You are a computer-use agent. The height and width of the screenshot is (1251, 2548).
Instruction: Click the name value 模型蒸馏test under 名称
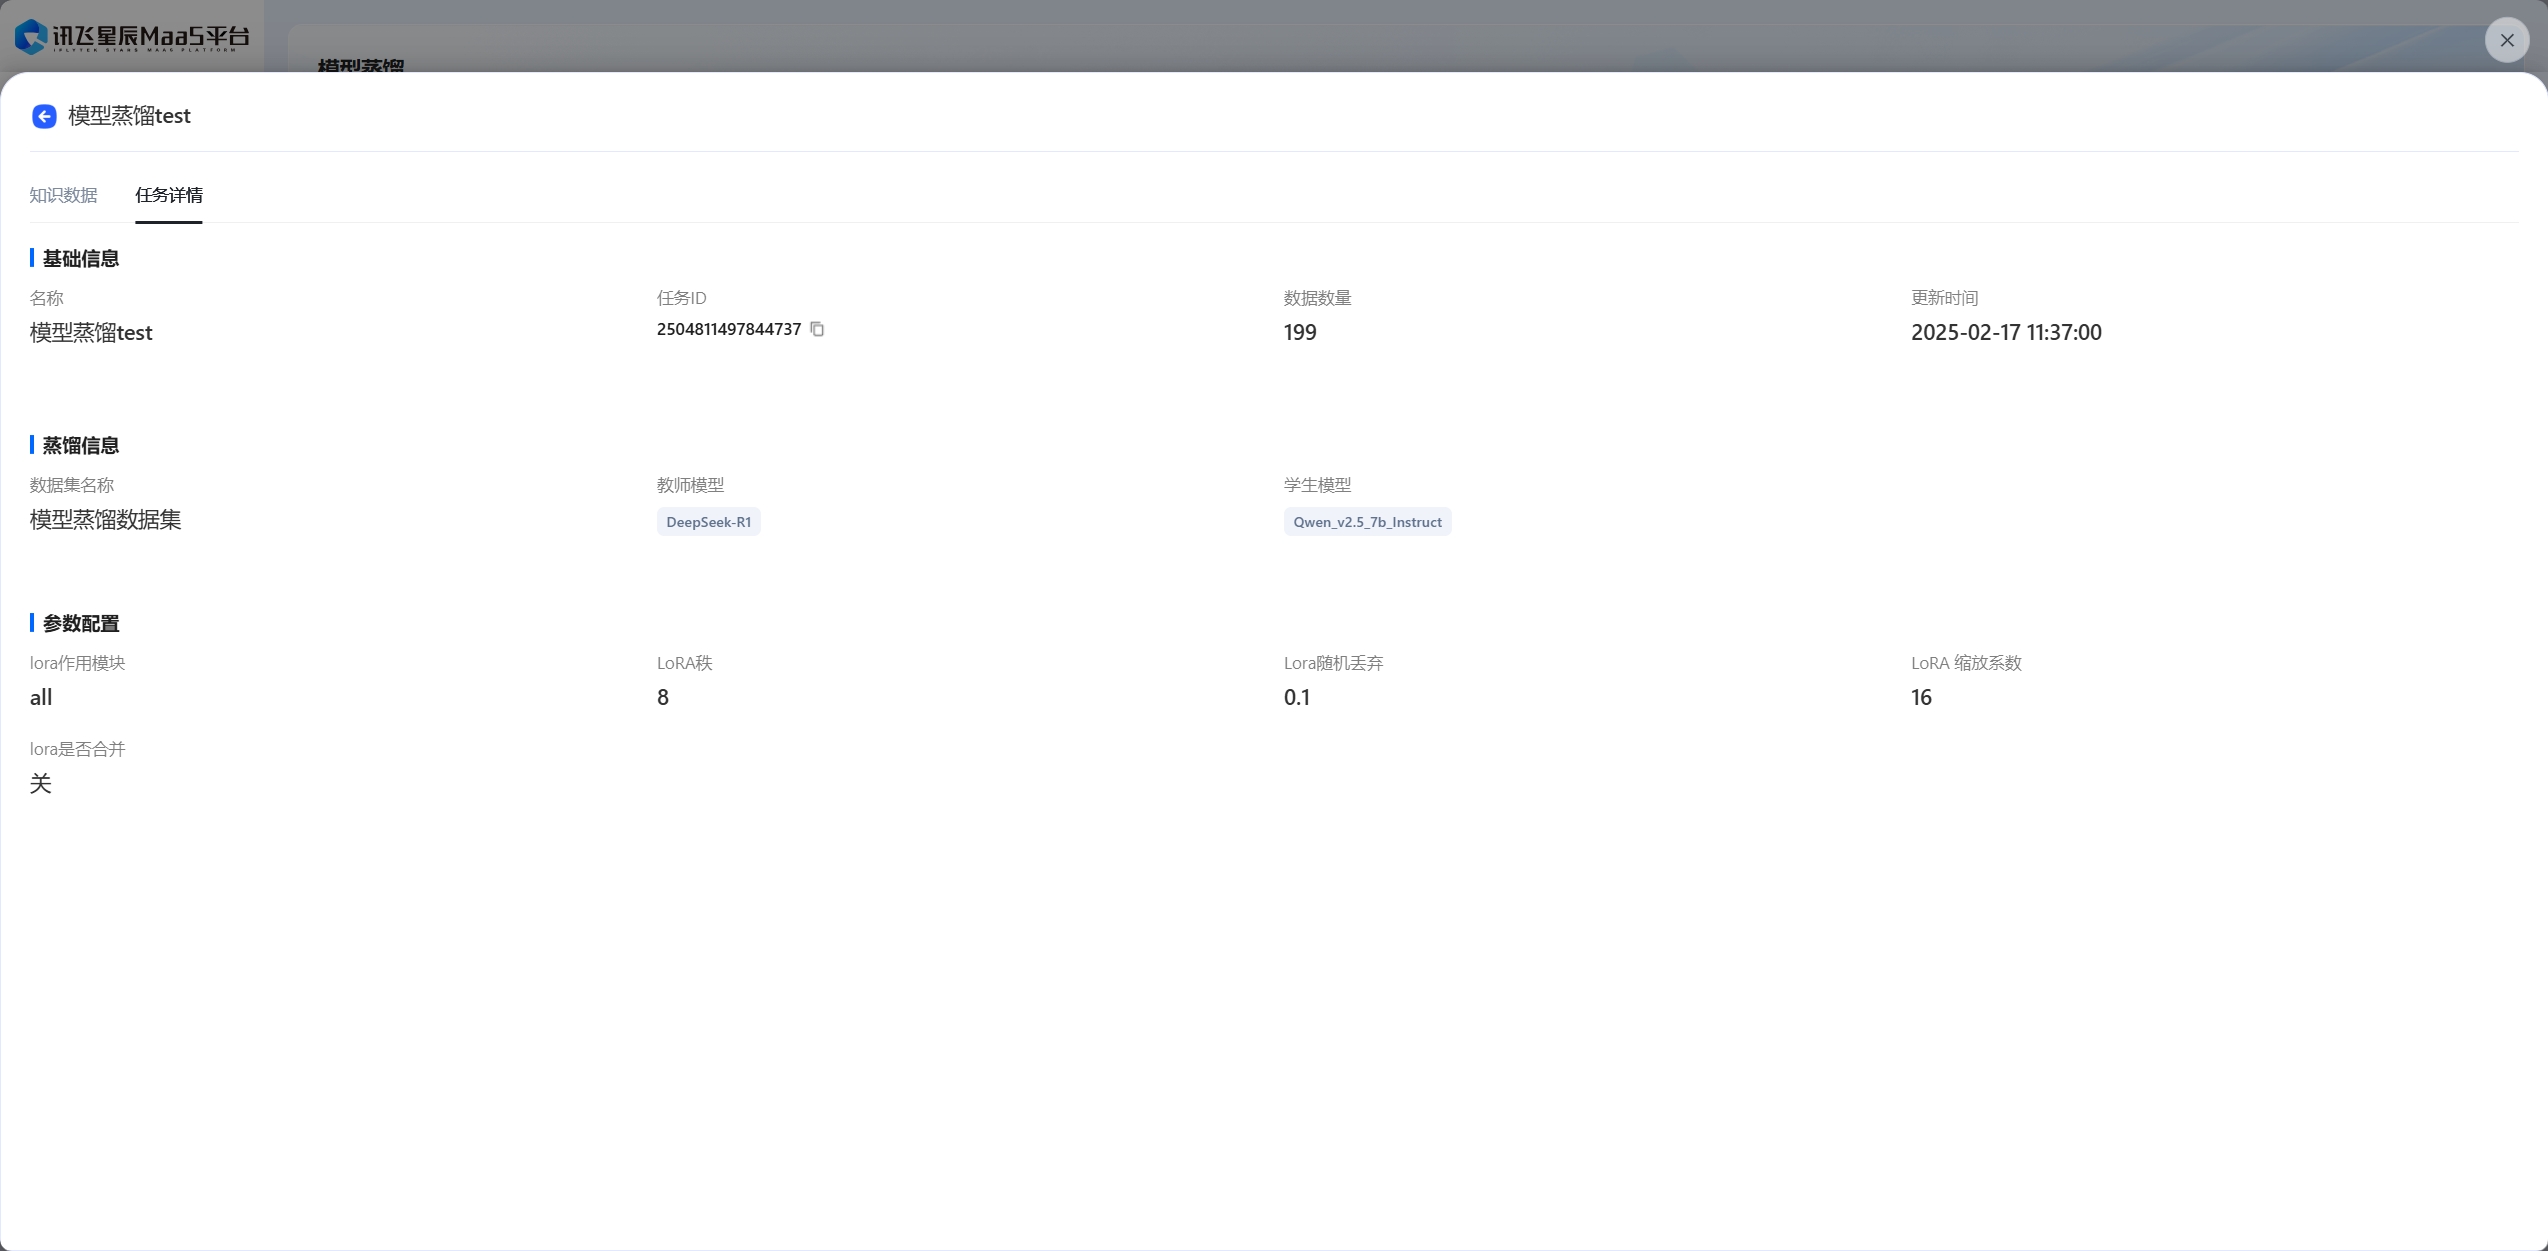coord(91,333)
